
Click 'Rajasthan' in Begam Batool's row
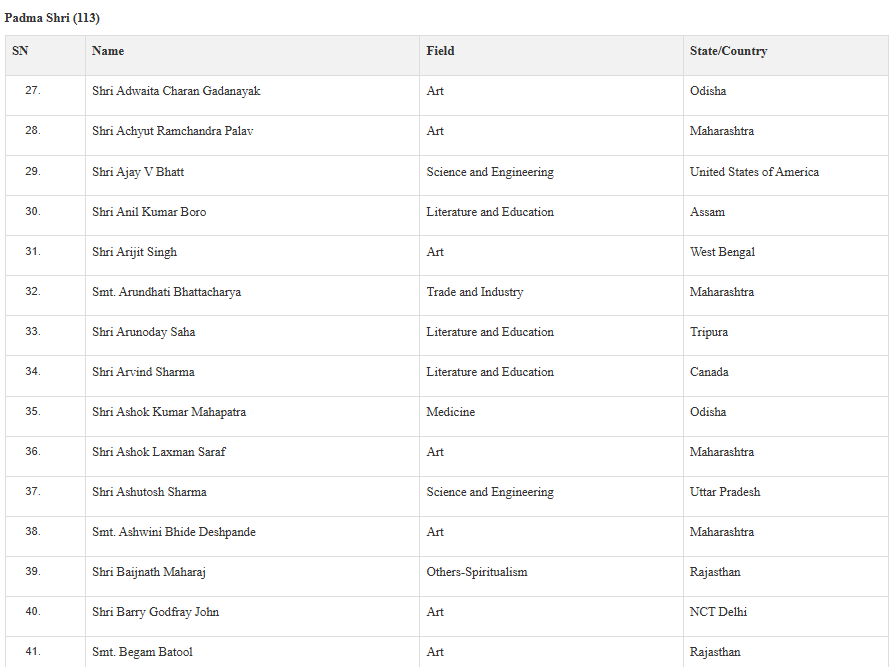(x=715, y=652)
